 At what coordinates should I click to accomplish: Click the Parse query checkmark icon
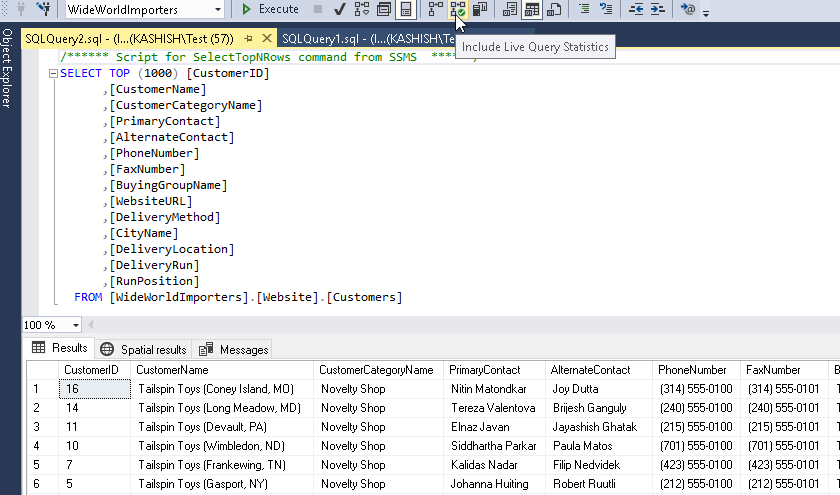click(340, 9)
